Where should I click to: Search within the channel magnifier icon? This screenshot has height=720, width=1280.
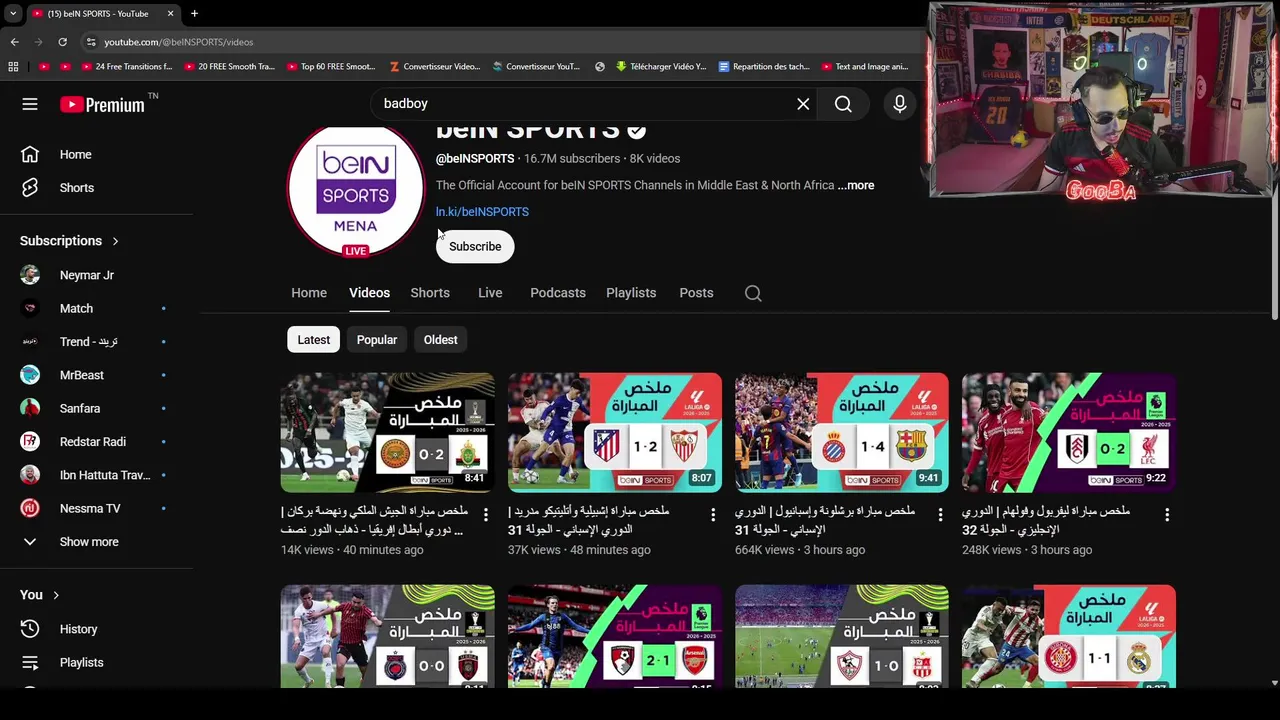(753, 293)
